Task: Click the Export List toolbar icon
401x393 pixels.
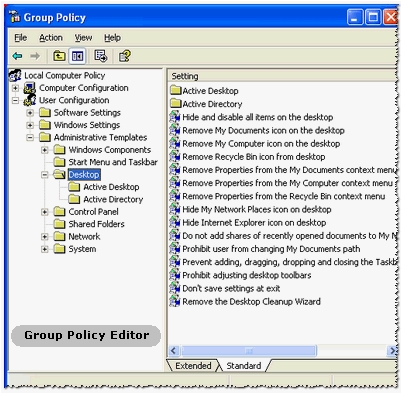Action: [101, 56]
